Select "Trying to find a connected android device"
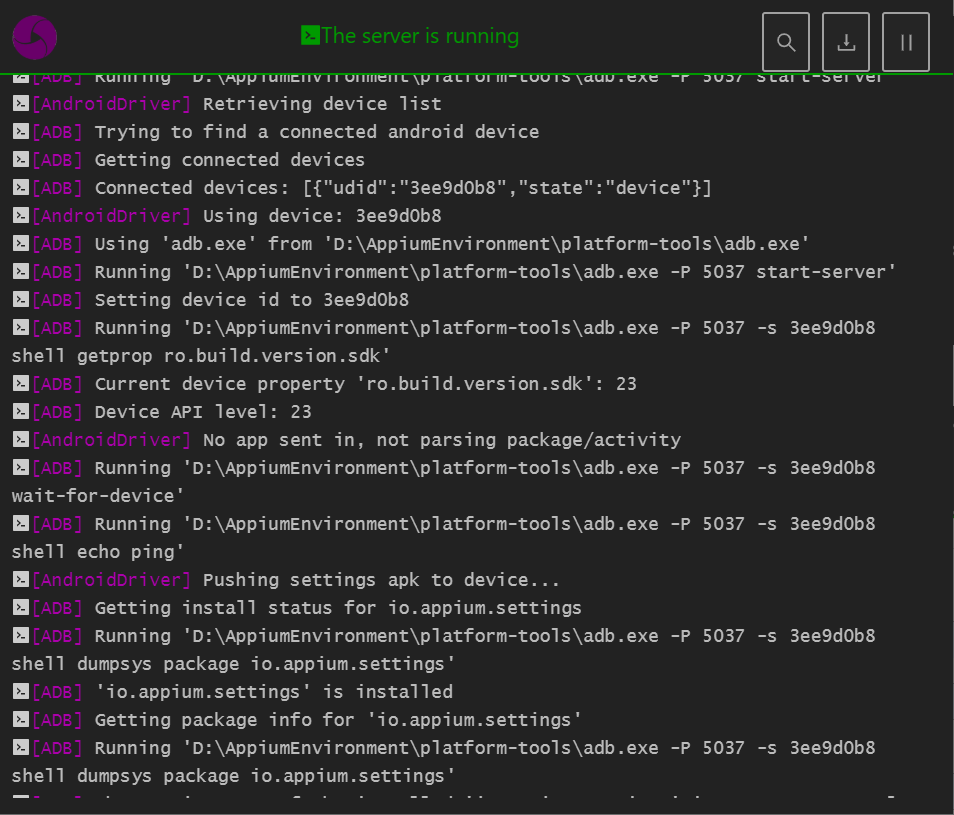Screen dimensions: 954x815 (x=316, y=132)
